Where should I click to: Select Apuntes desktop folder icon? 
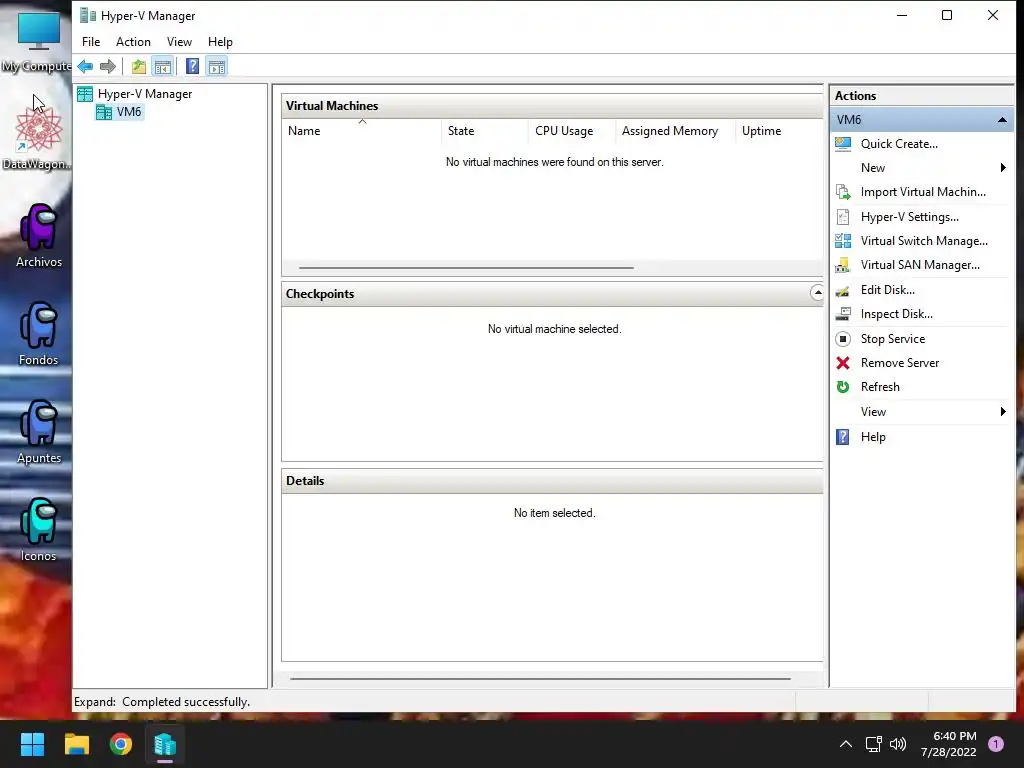pyautogui.click(x=39, y=431)
